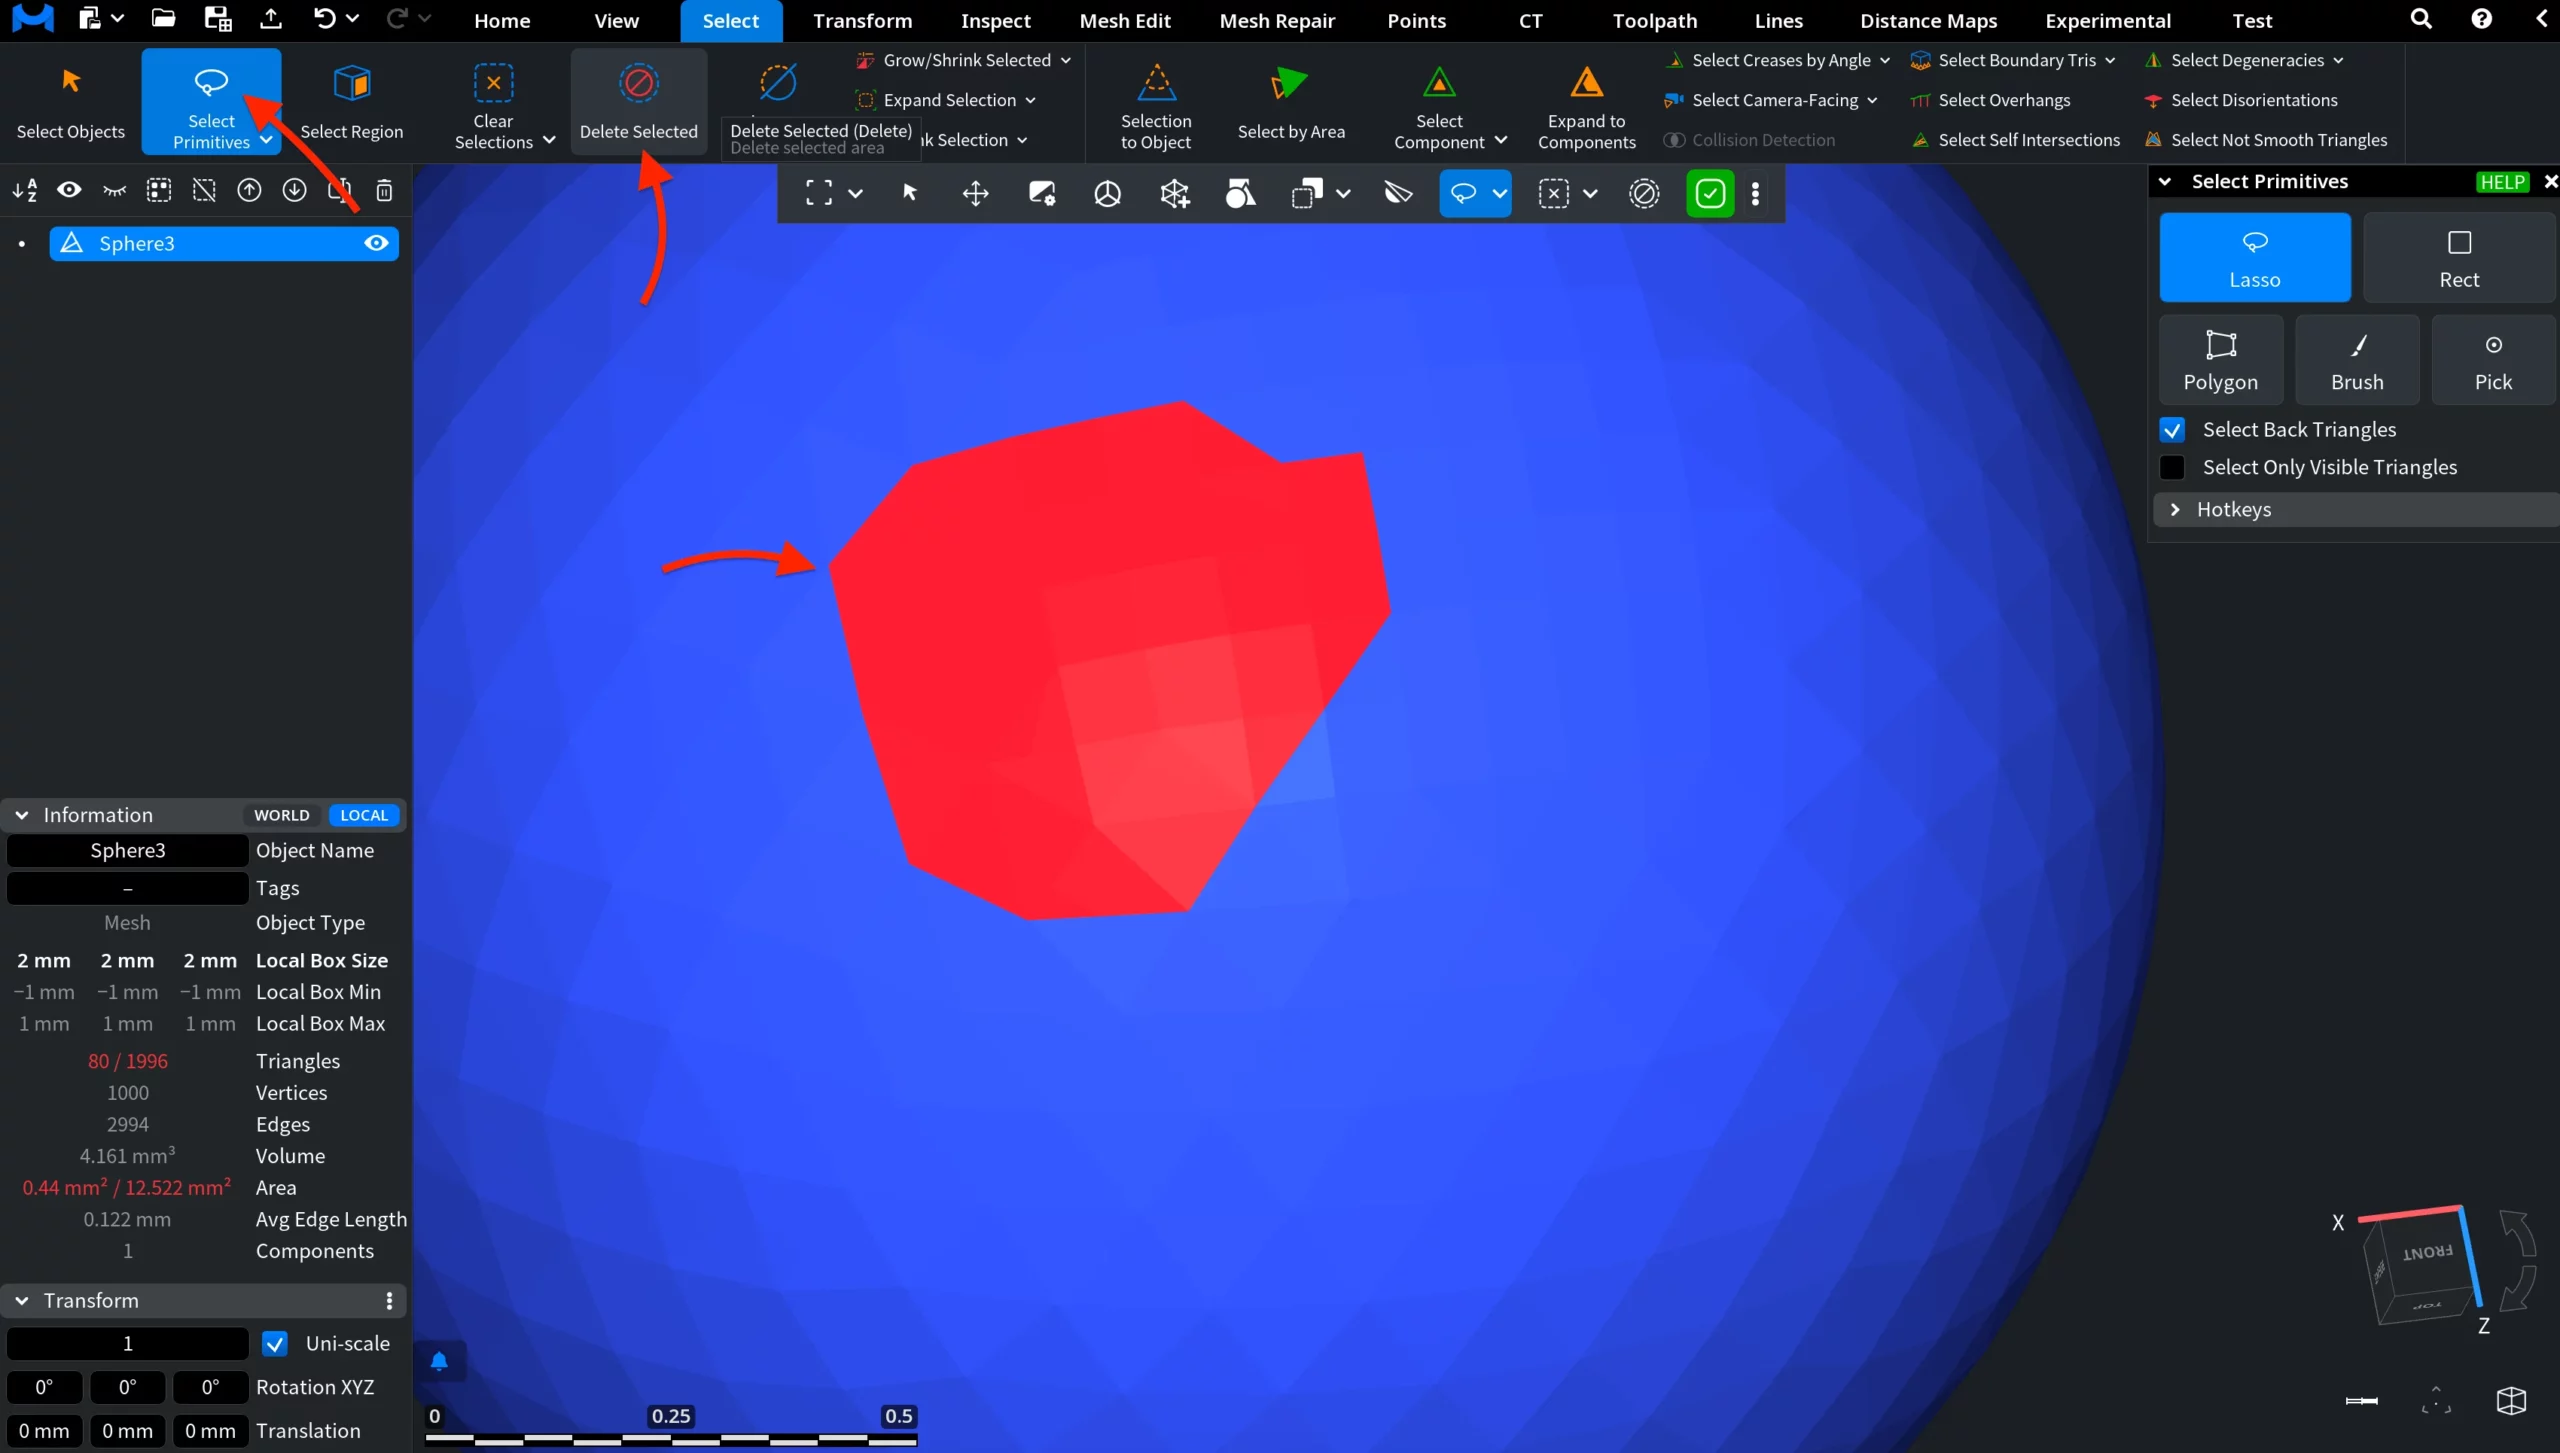This screenshot has height=1453, width=2560.
Task: Click the Delete Selected button
Action: click(x=639, y=102)
